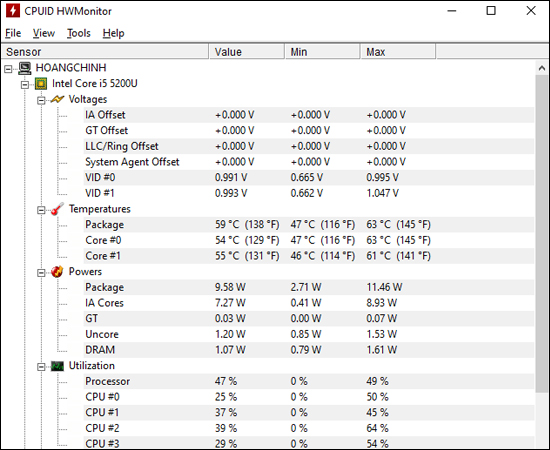Select the Core #0 temperature row
550x450 pixels.
click(x=309, y=240)
